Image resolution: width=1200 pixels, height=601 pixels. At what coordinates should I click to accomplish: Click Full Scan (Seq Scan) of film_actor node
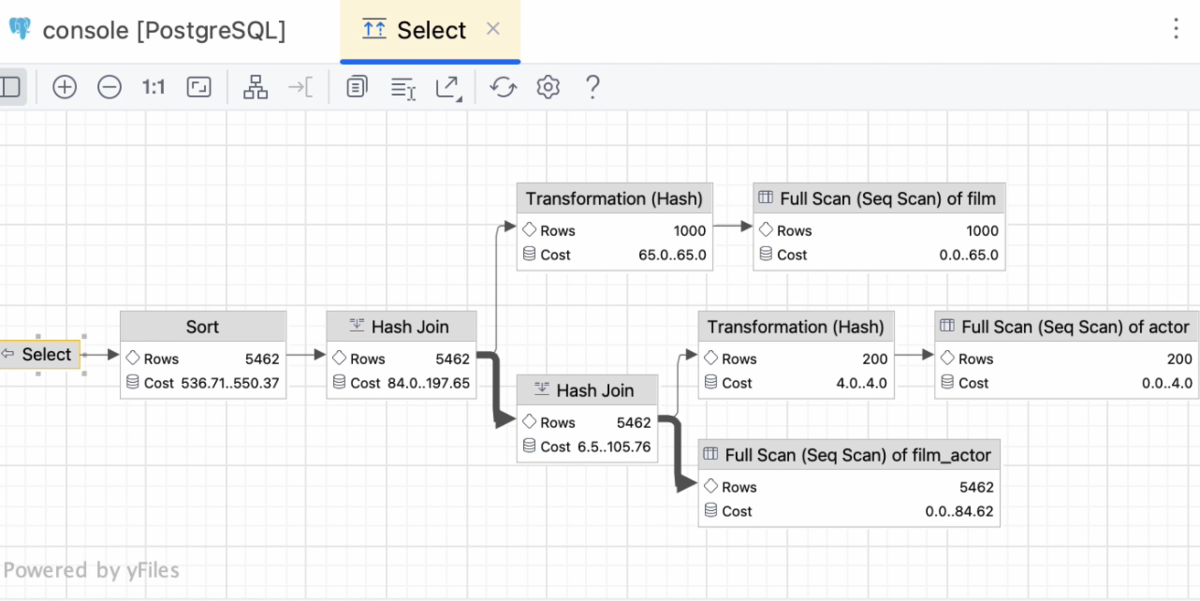[x=849, y=483]
